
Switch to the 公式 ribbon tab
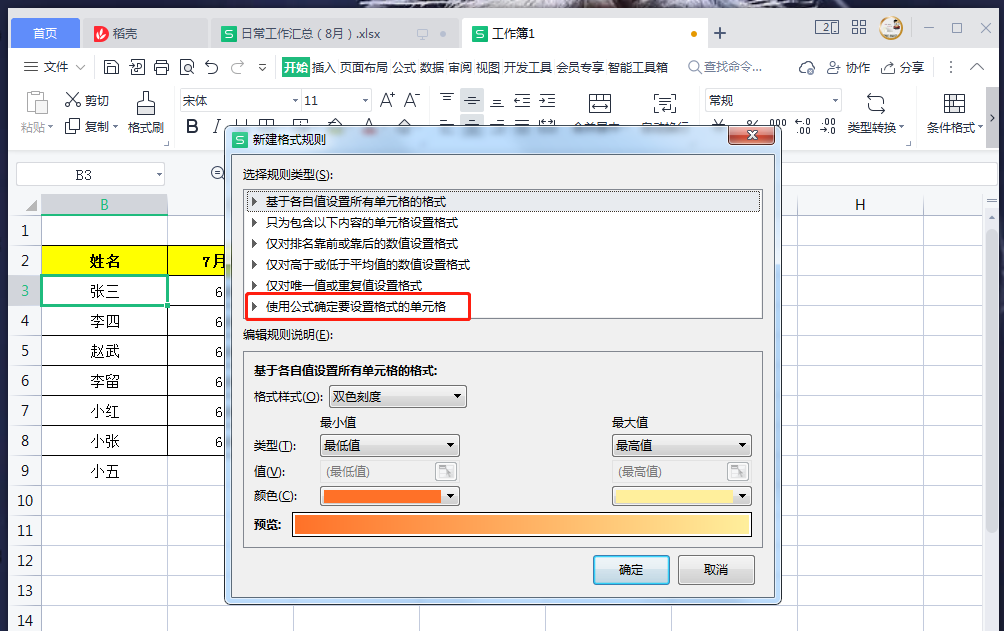(x=404, y=67)
